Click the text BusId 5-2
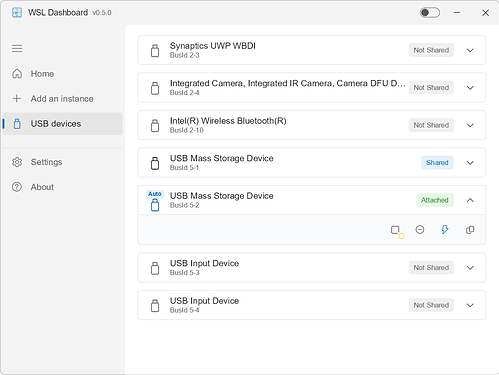 pos(184,205)
